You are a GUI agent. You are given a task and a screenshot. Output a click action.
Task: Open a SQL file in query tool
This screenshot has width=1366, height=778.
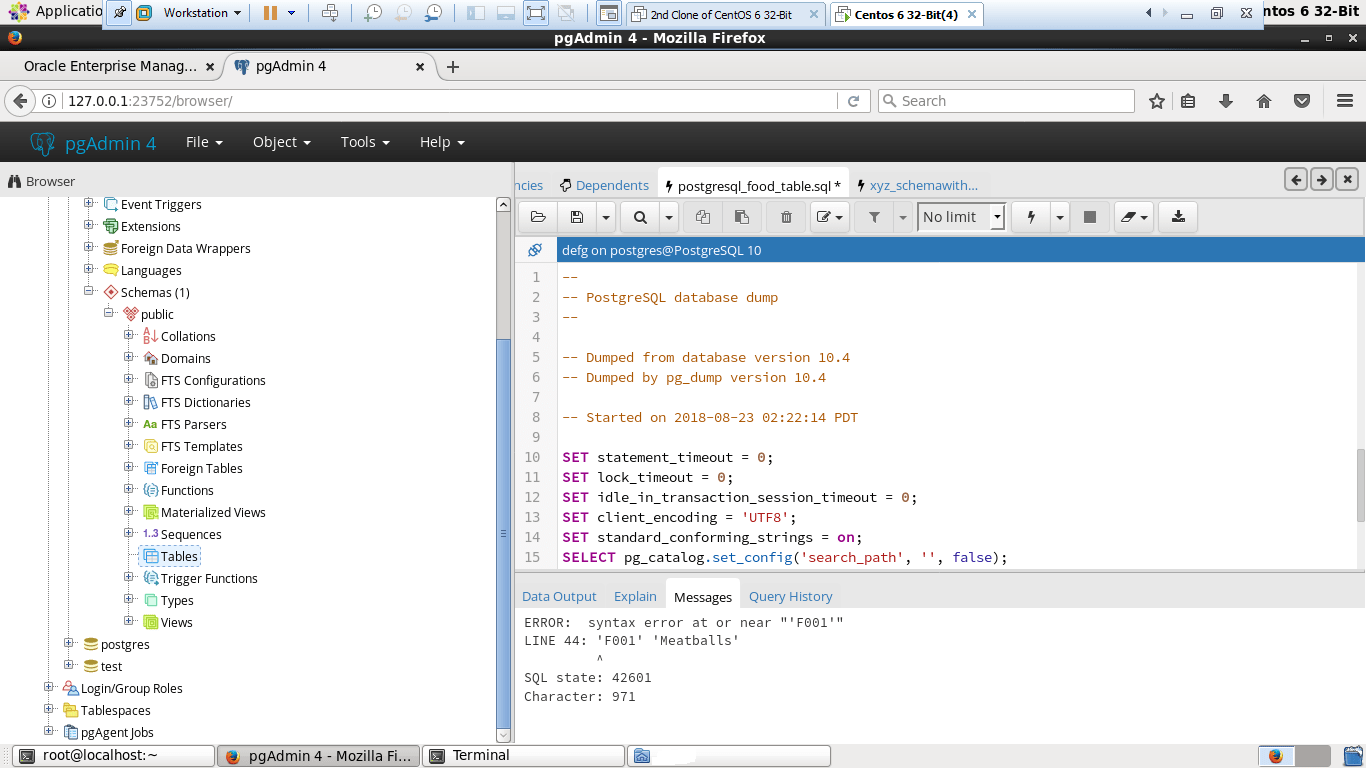click(537, 217)
